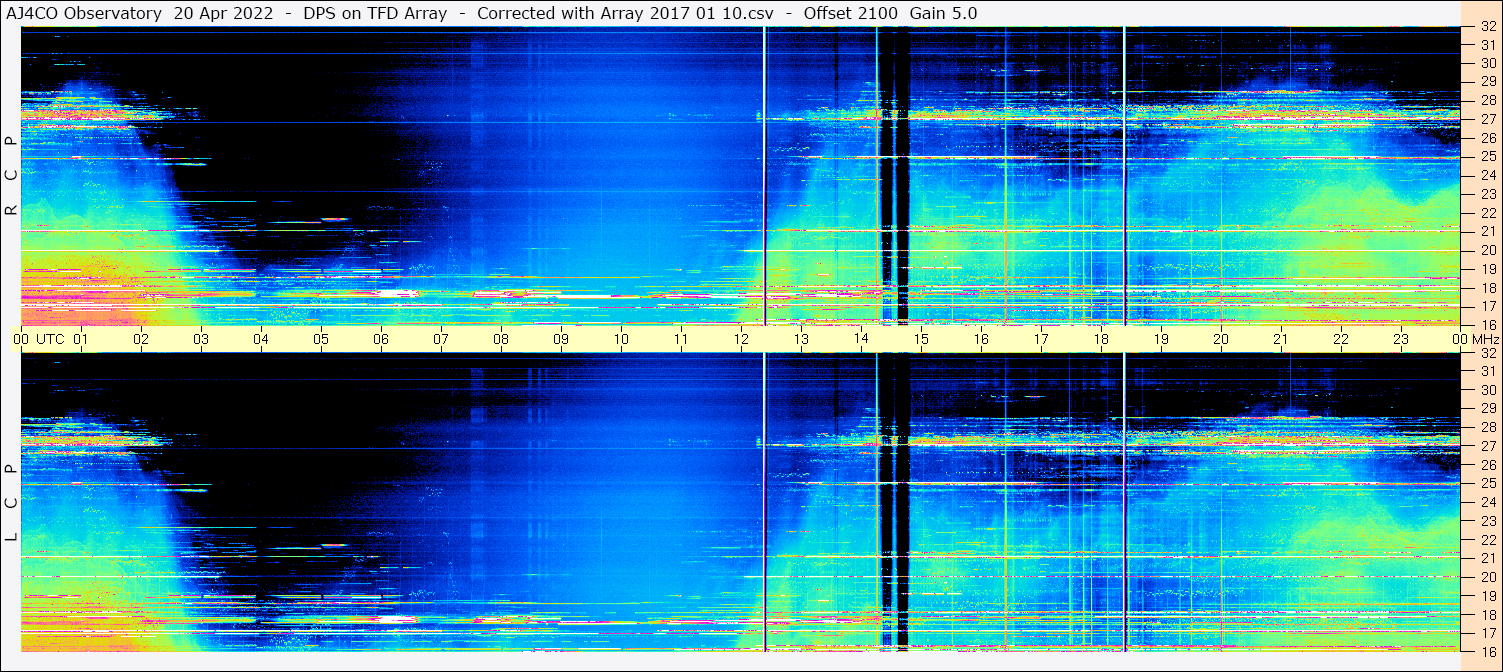Click the 31 MHz label of the LCP panel
This screenshot has width=1503, height=672.
[x=1488, y=371]
